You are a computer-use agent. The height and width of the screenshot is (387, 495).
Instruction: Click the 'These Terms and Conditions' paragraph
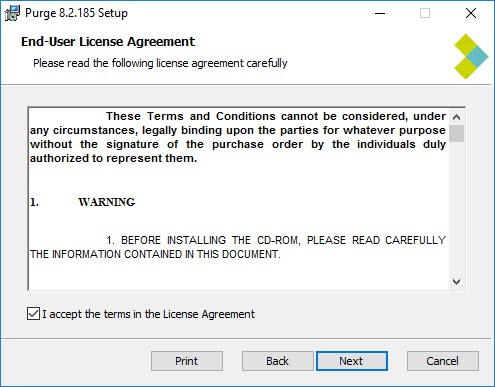point(238,137)
